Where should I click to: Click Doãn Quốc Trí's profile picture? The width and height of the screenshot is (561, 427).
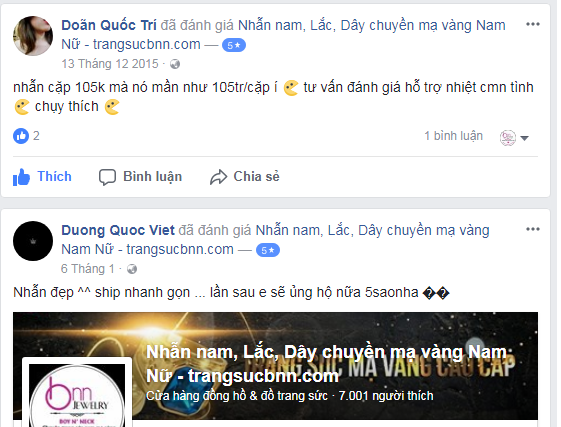pos(33,36)
